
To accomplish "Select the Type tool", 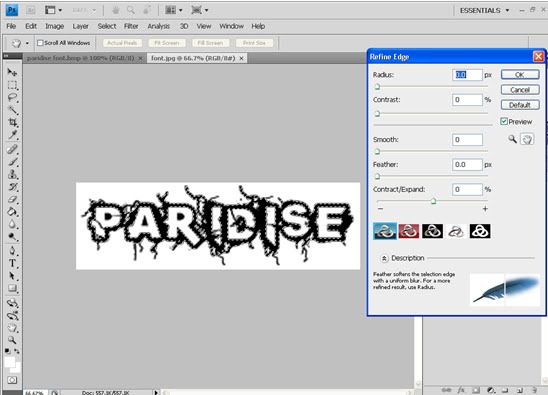I will [x=12, y=263].
